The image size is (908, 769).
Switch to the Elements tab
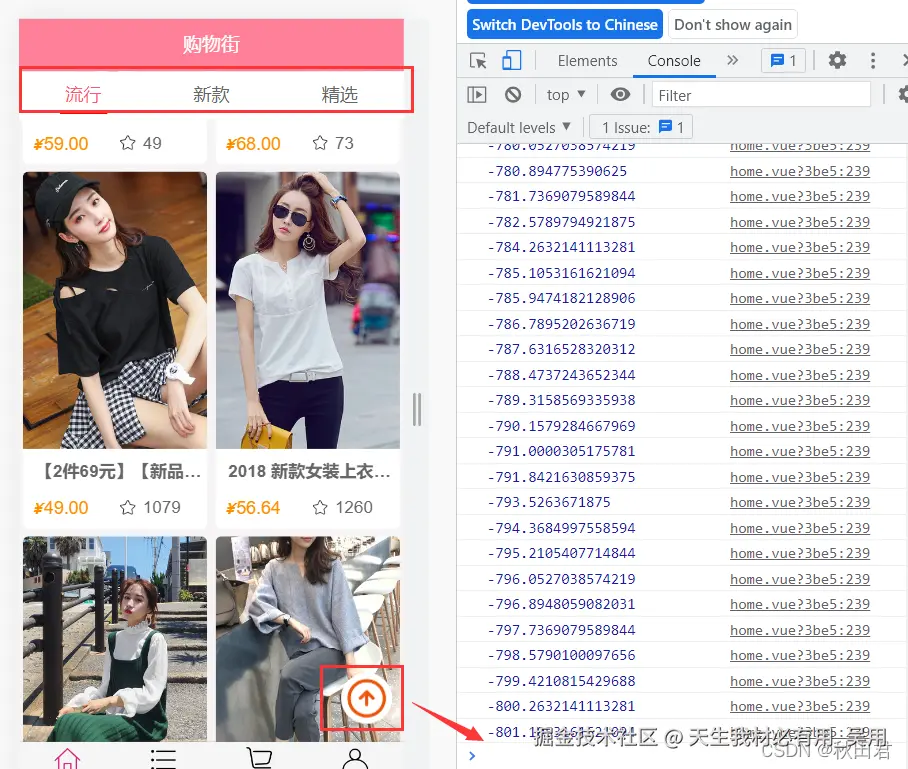point(587,61)
